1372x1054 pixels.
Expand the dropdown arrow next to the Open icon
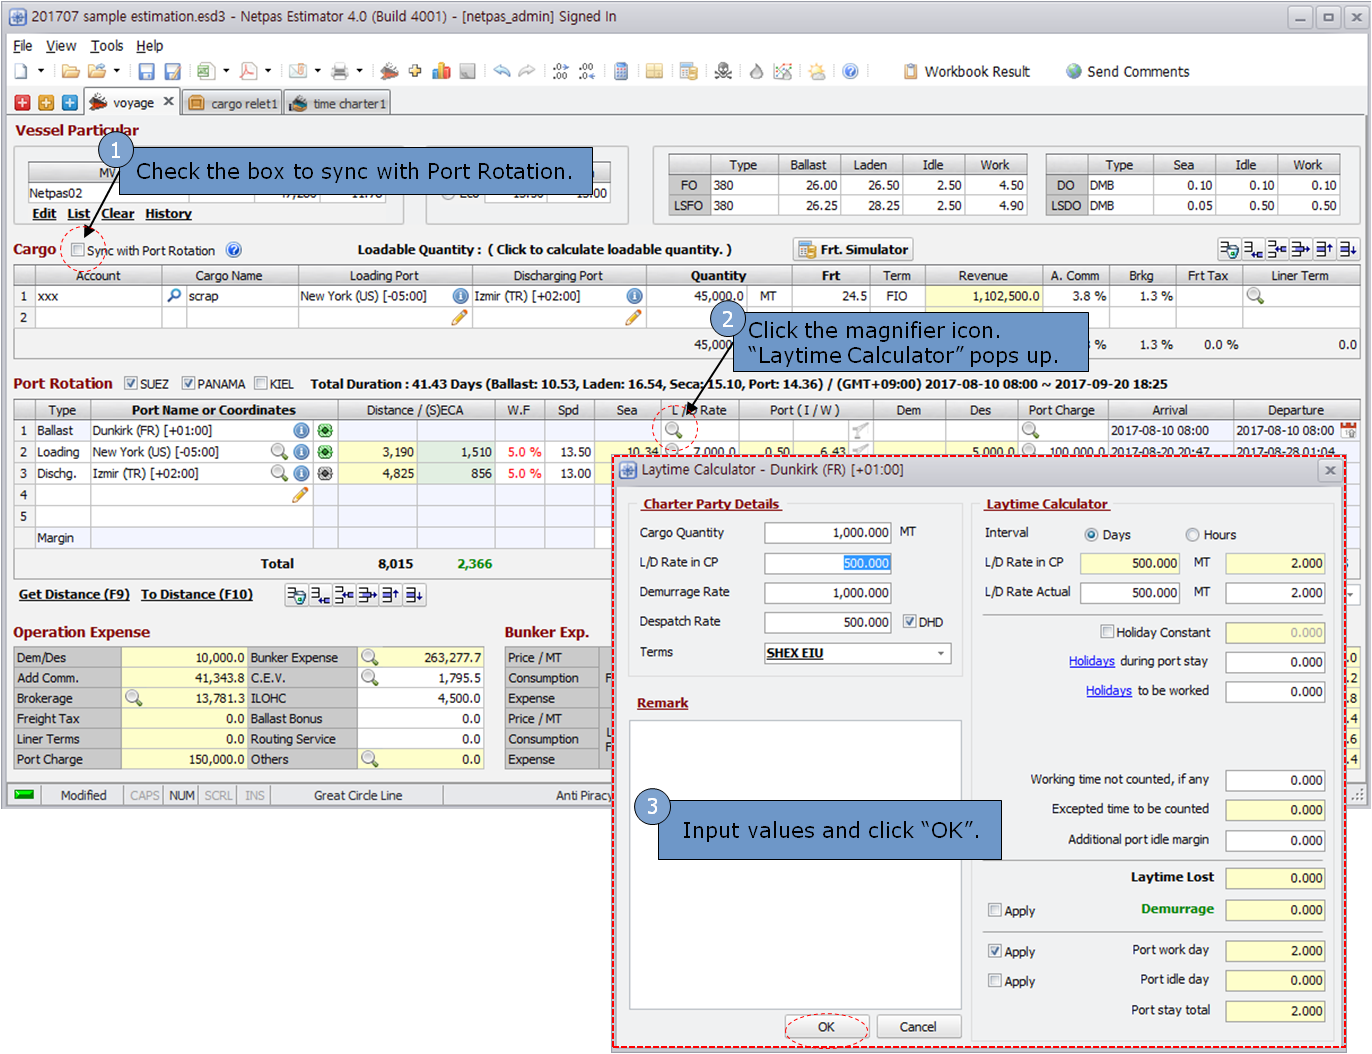[117, 71]
